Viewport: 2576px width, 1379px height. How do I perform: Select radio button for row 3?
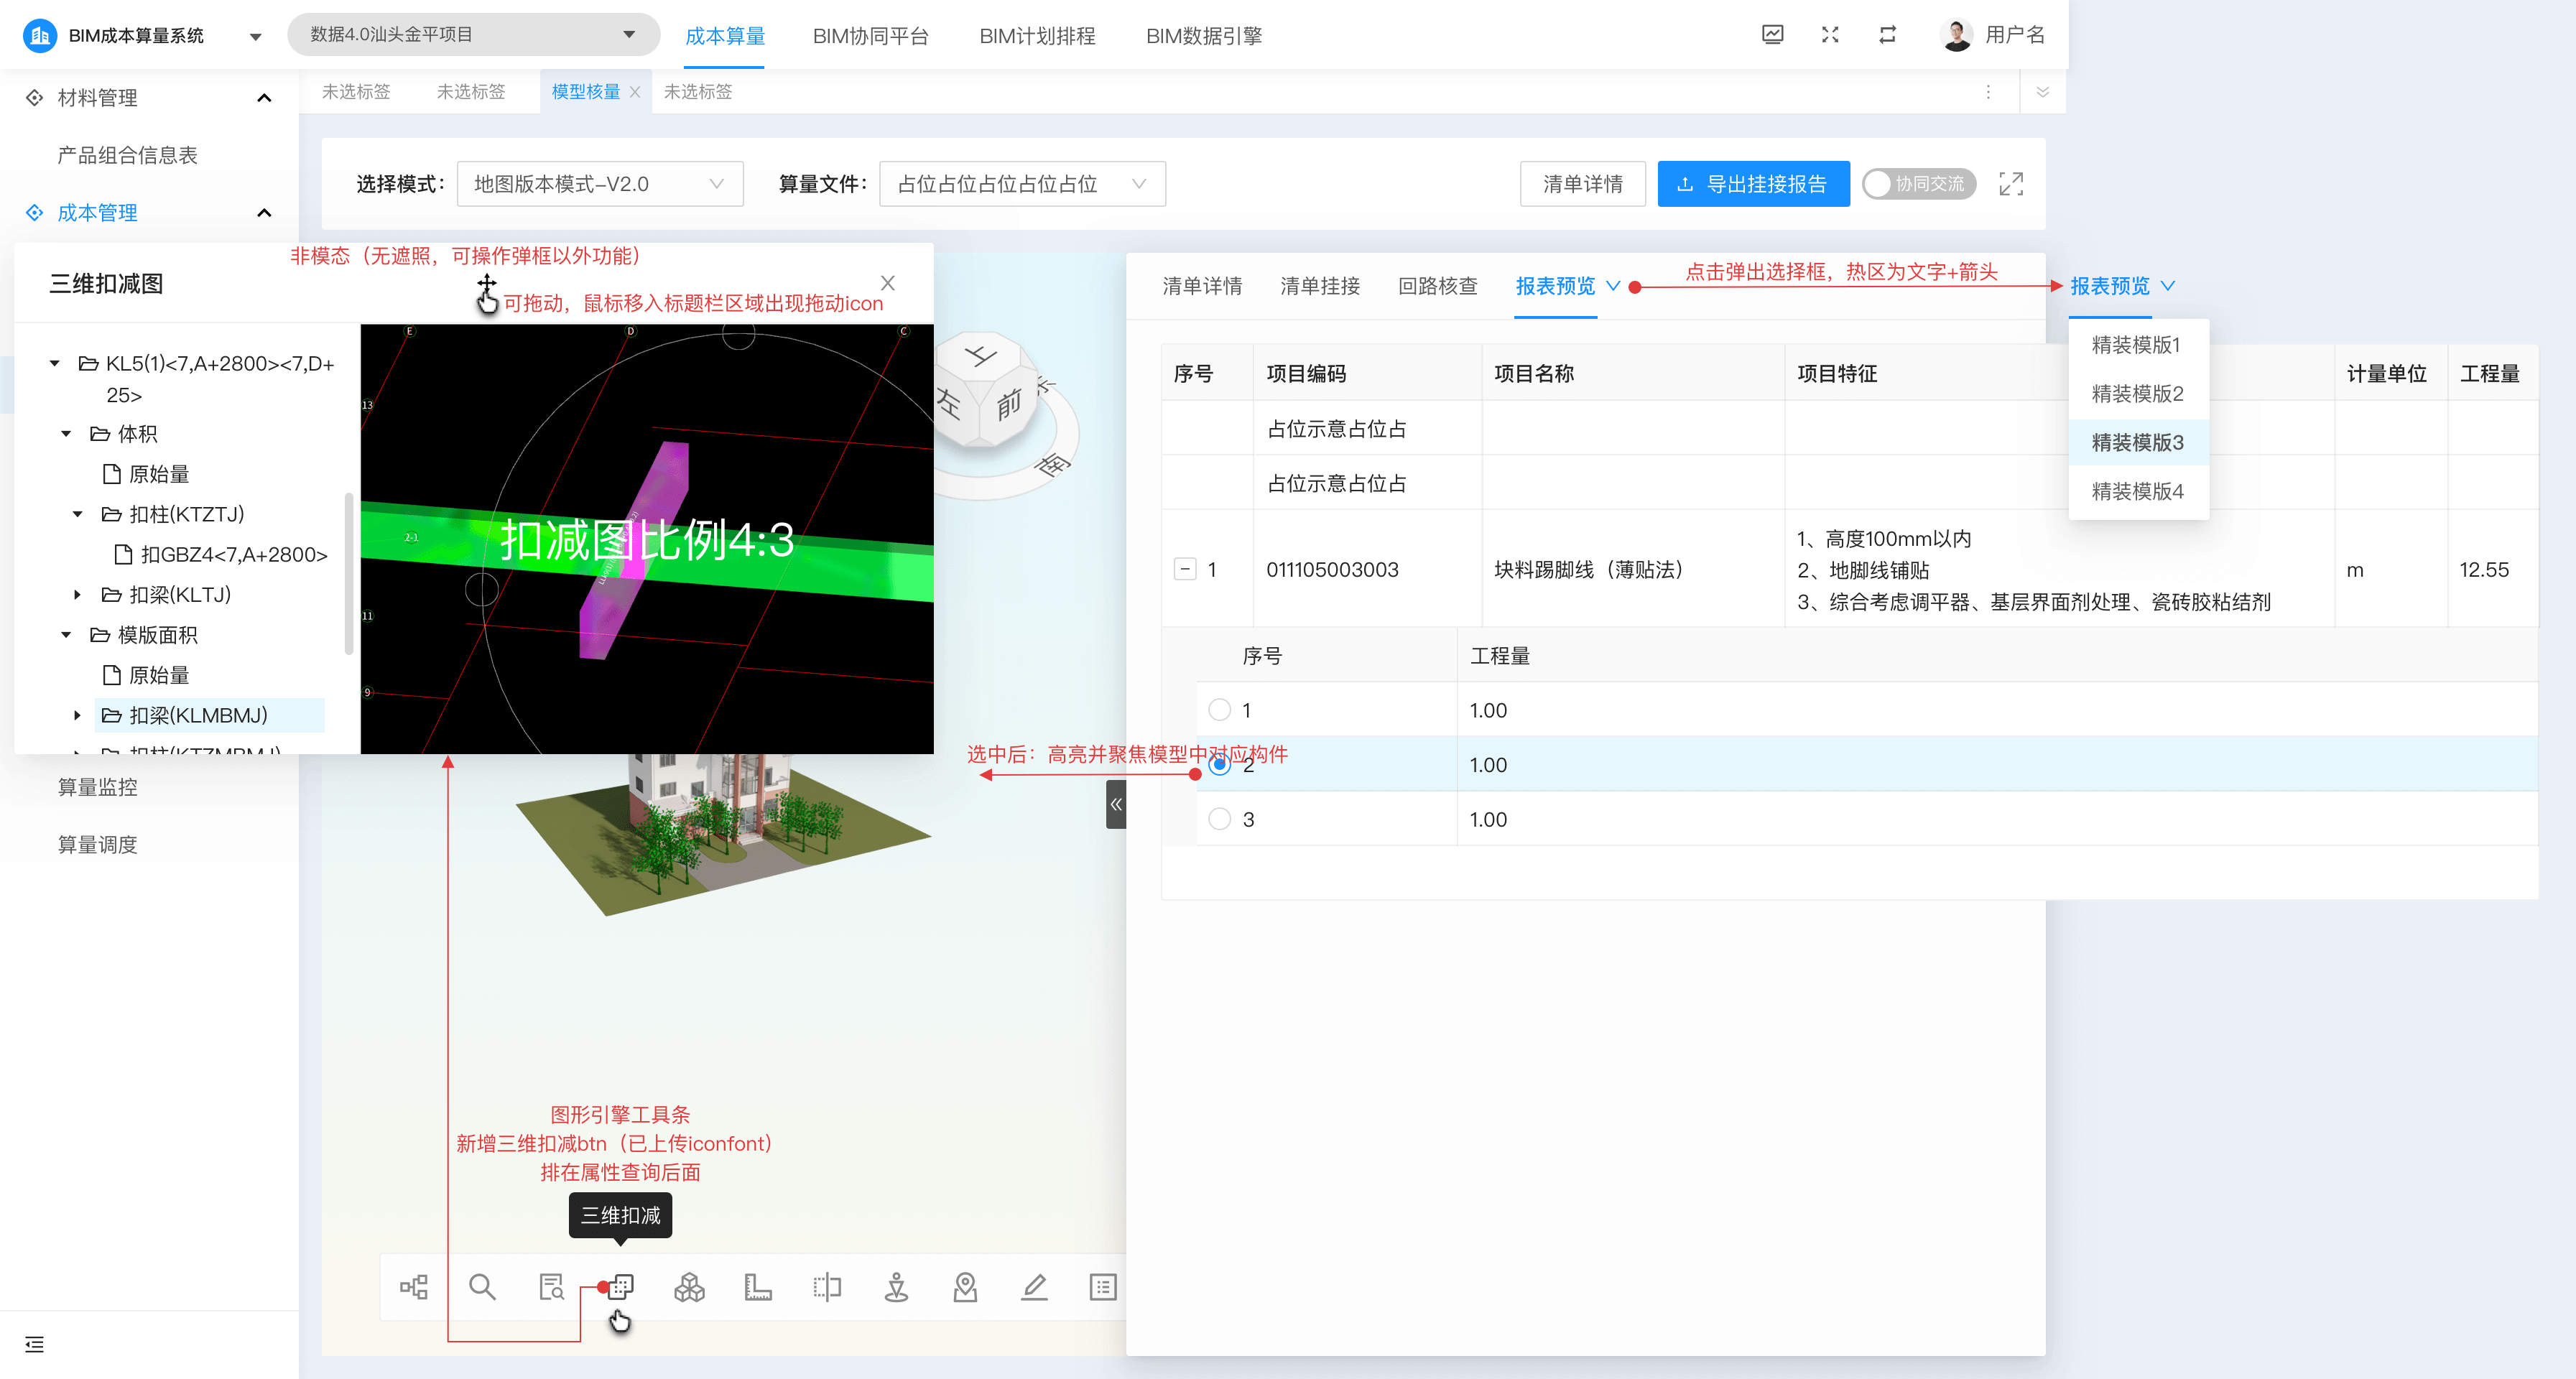tap(1219, 819)
